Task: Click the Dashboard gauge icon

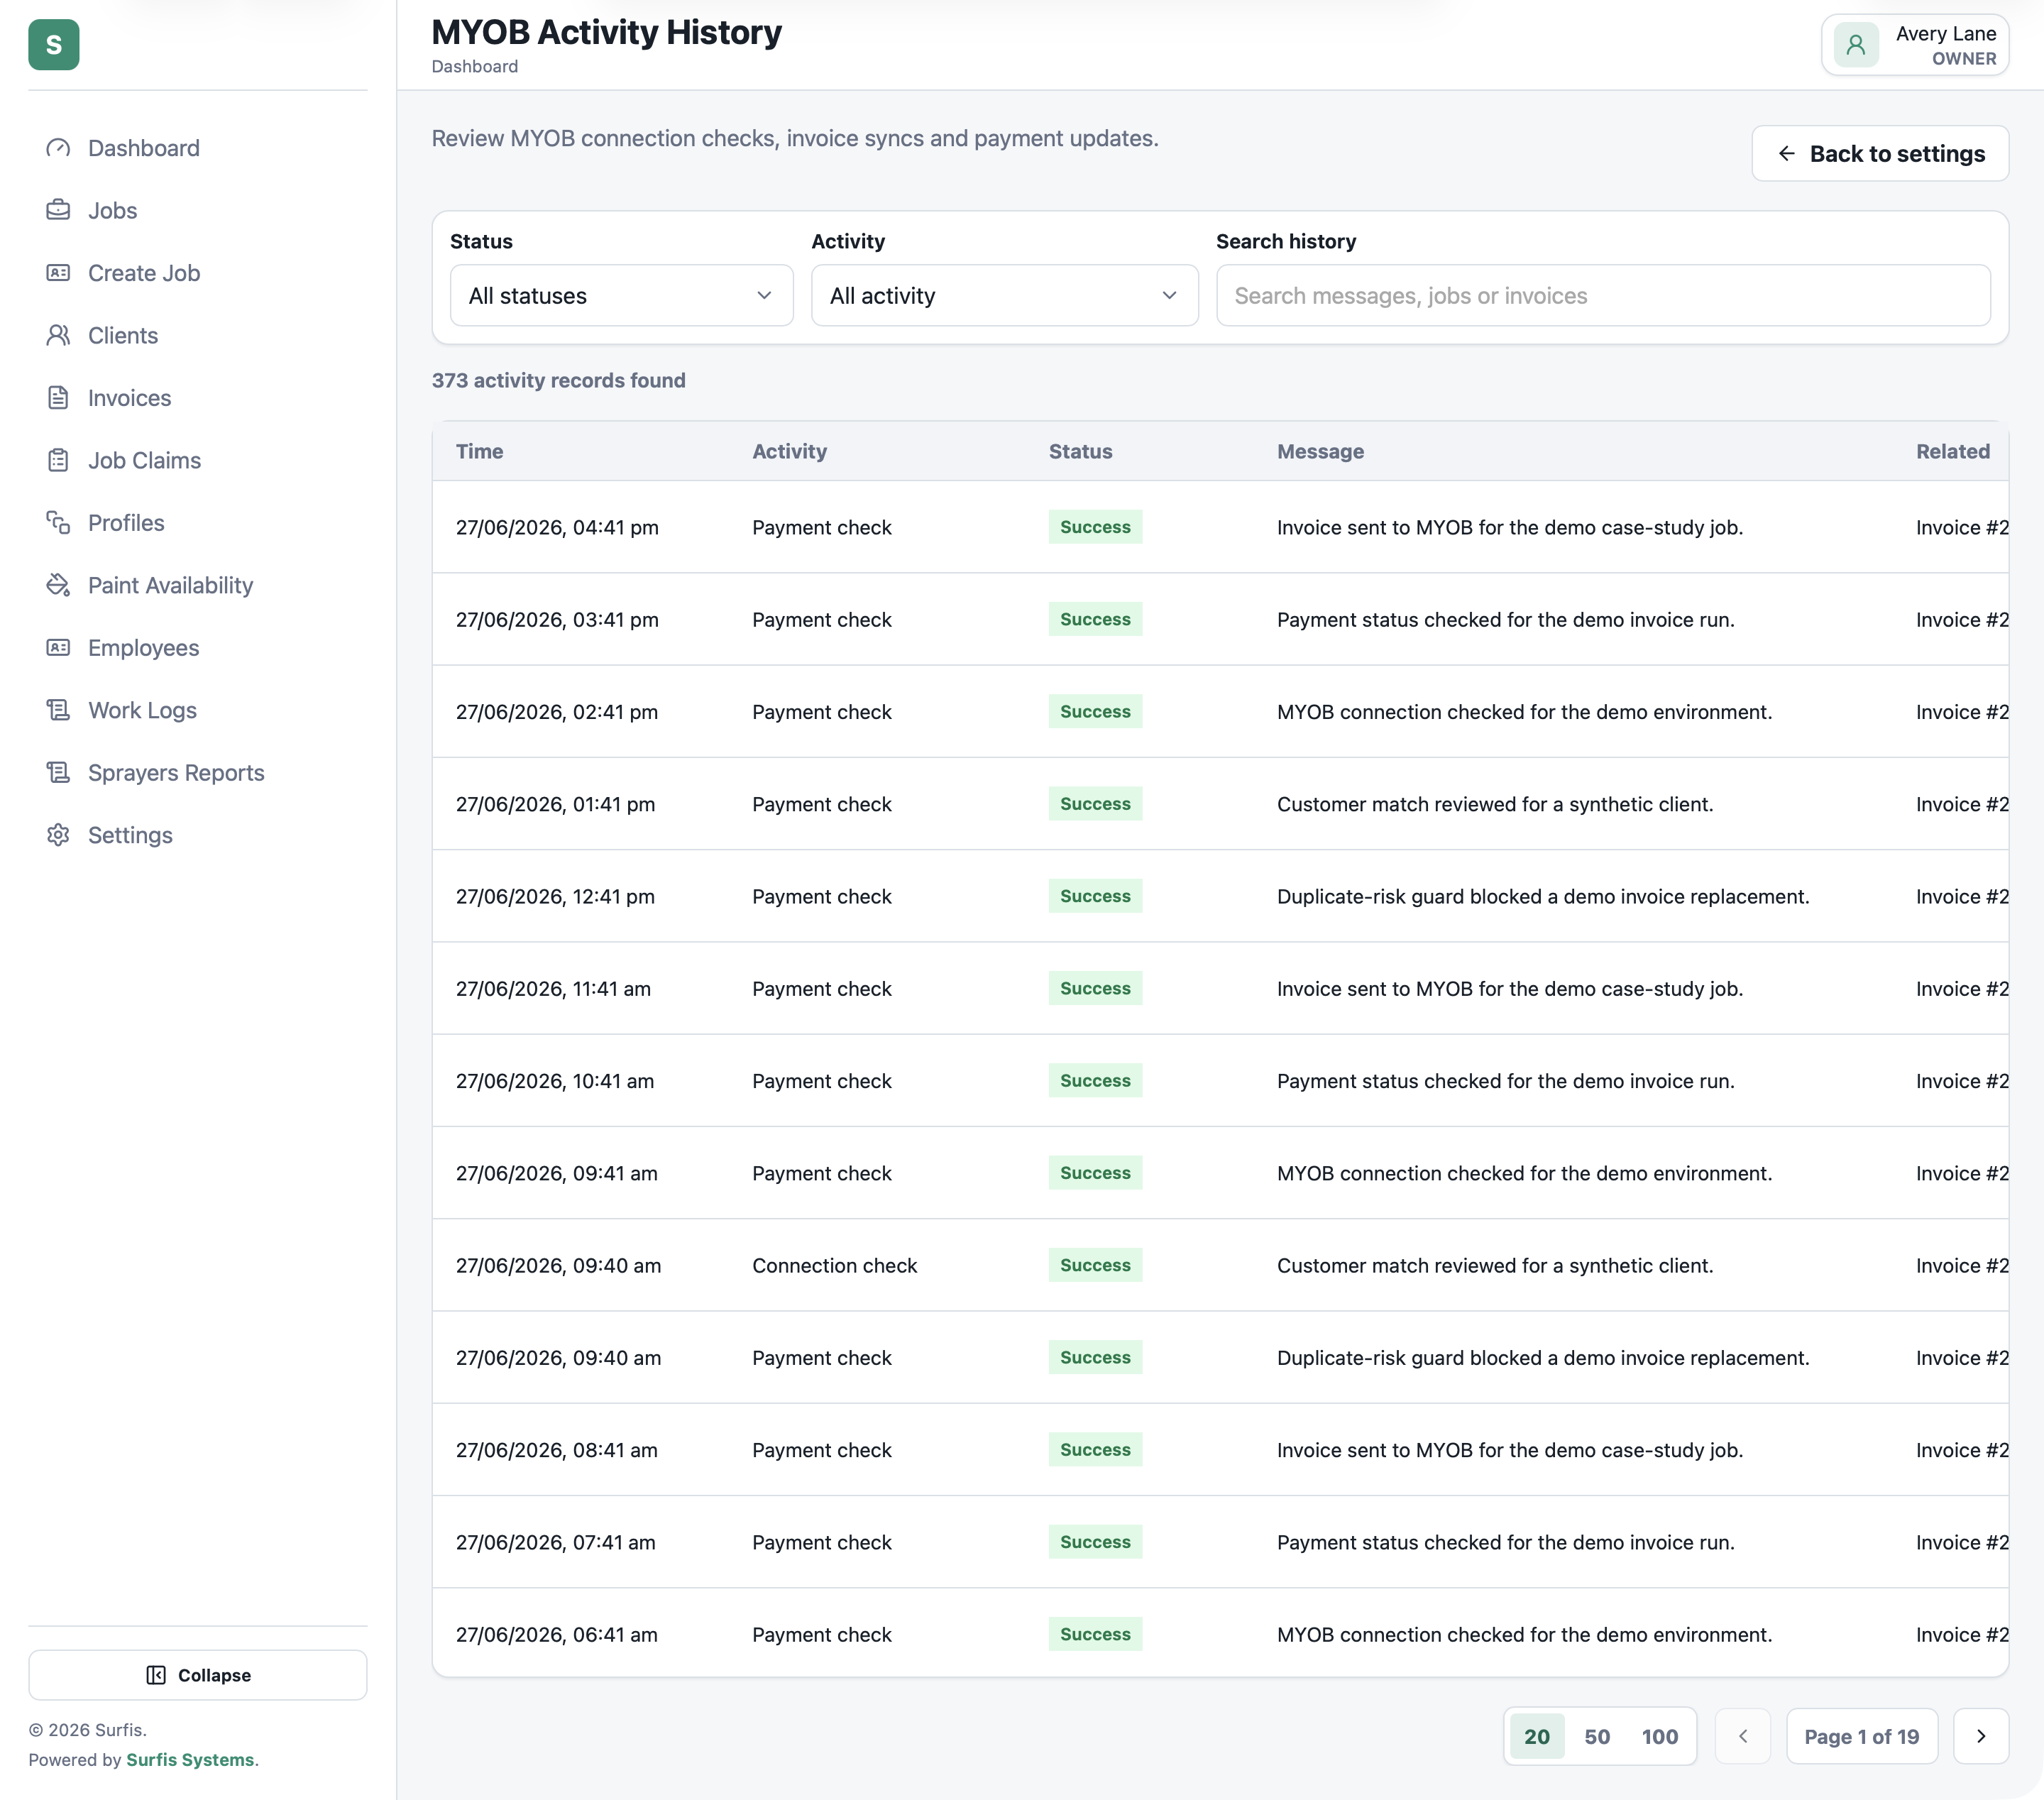Action: (x=58, y=148)
